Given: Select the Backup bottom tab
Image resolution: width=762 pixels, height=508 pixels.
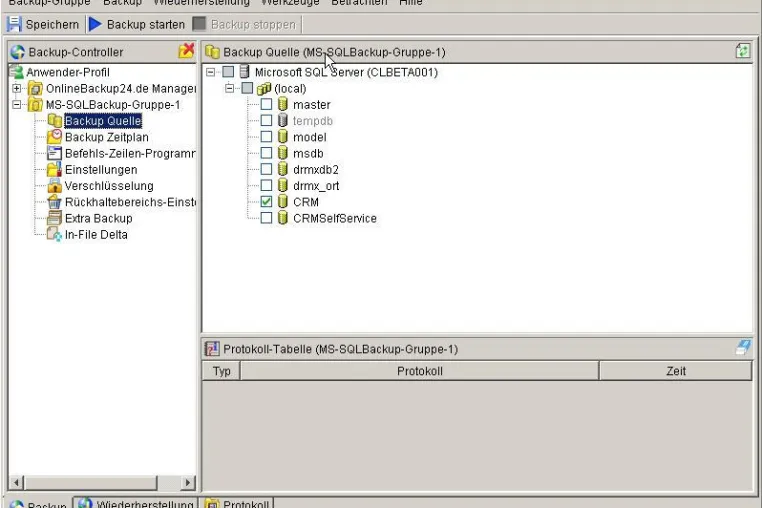Looking at the screenshot, I should click(38, 504).
